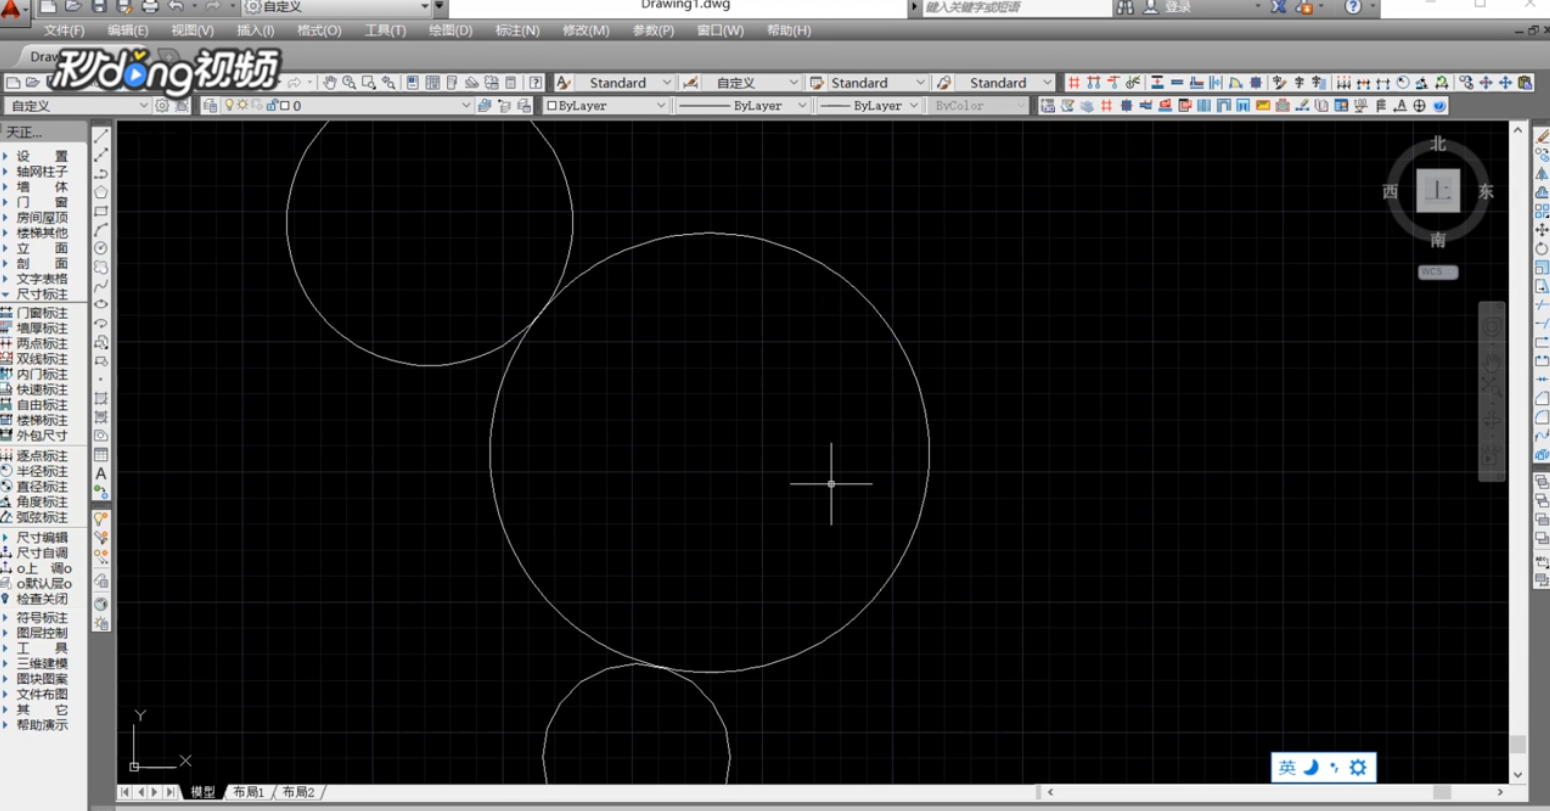Toggle layer 0 on/off lightbulb
The width and height of the screenshot is (1550, 811).
click(229, 105)
